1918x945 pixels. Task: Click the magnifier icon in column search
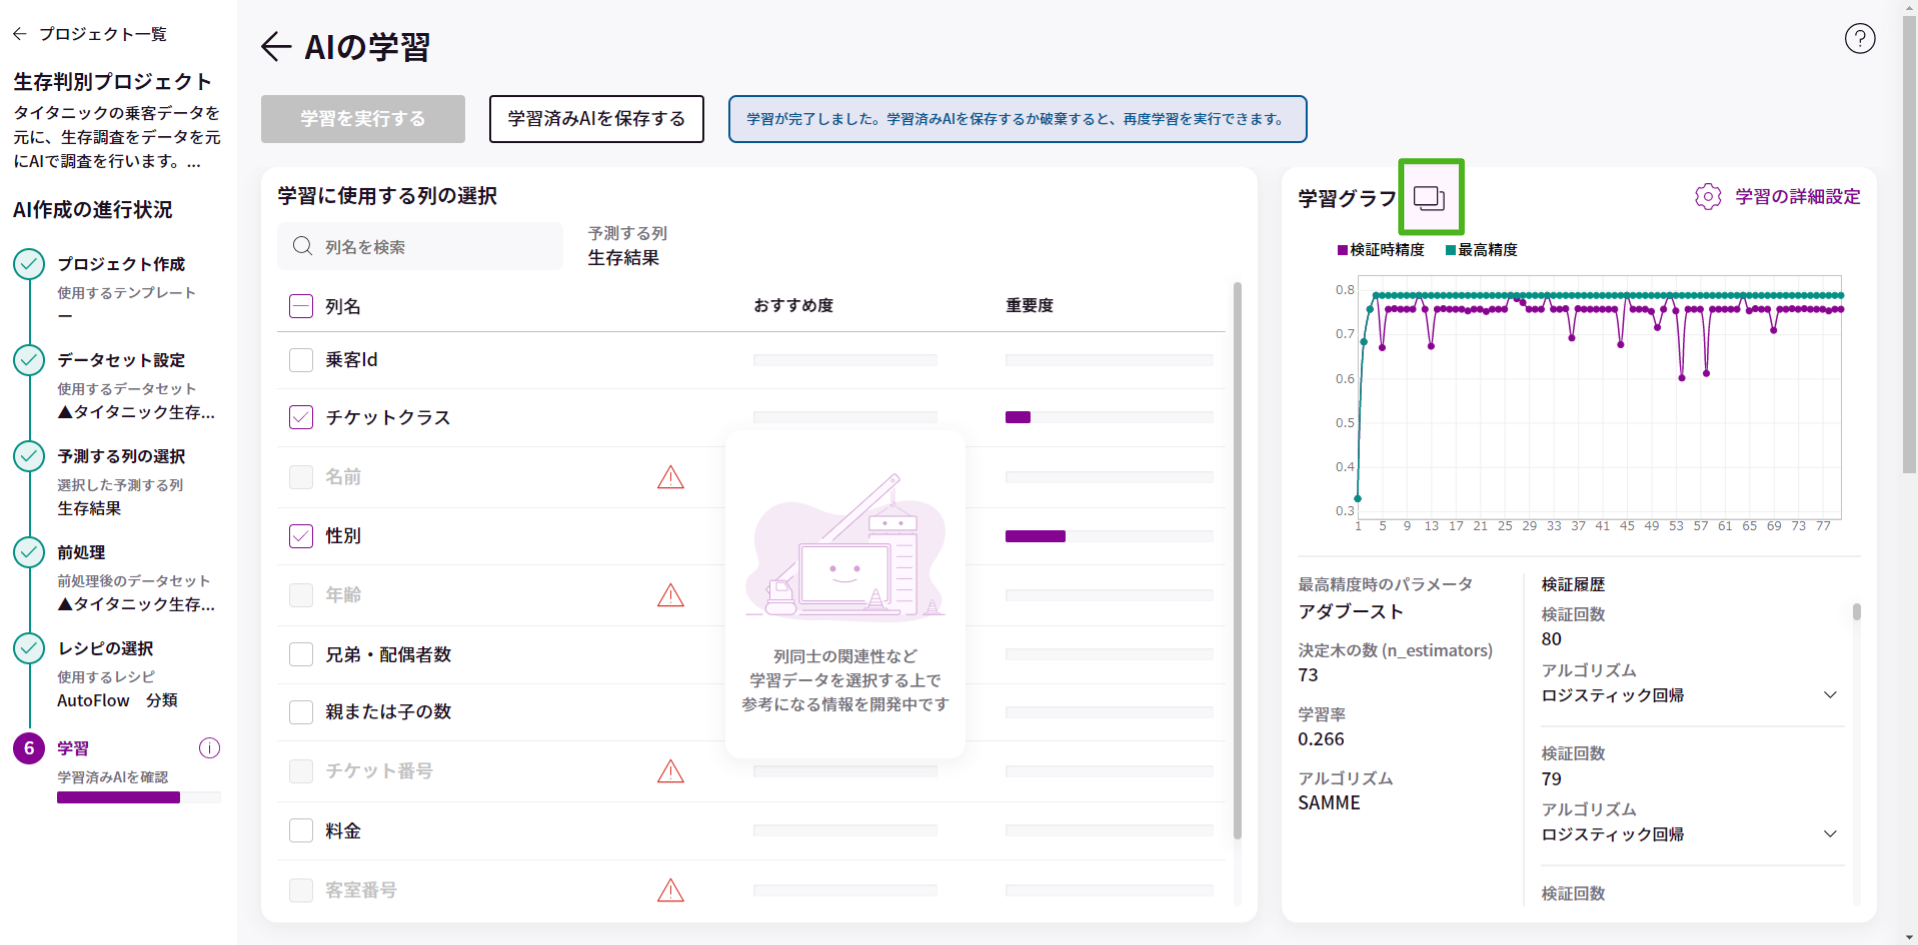[302, 246]
